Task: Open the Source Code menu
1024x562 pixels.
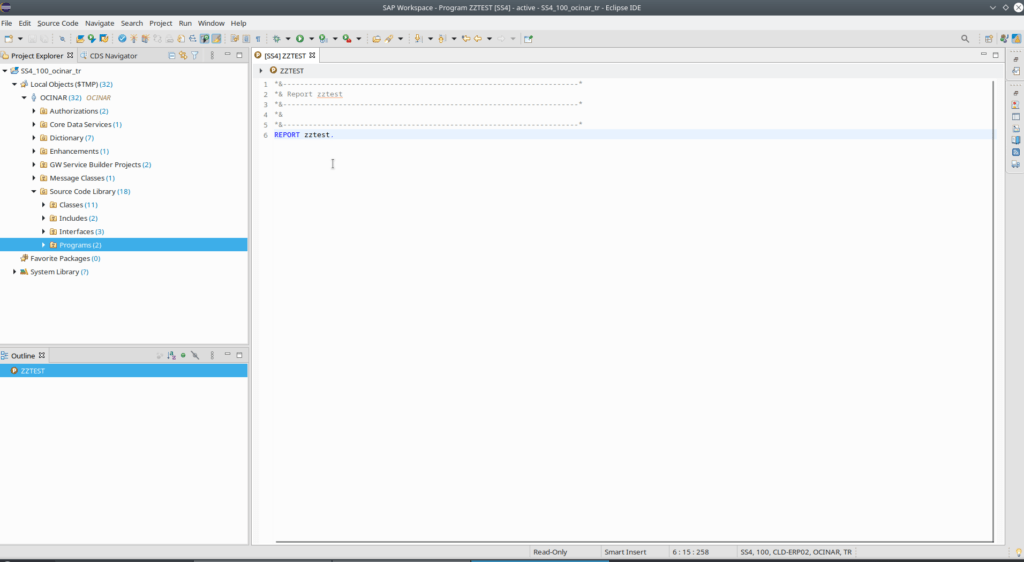Action: [57, 23]
